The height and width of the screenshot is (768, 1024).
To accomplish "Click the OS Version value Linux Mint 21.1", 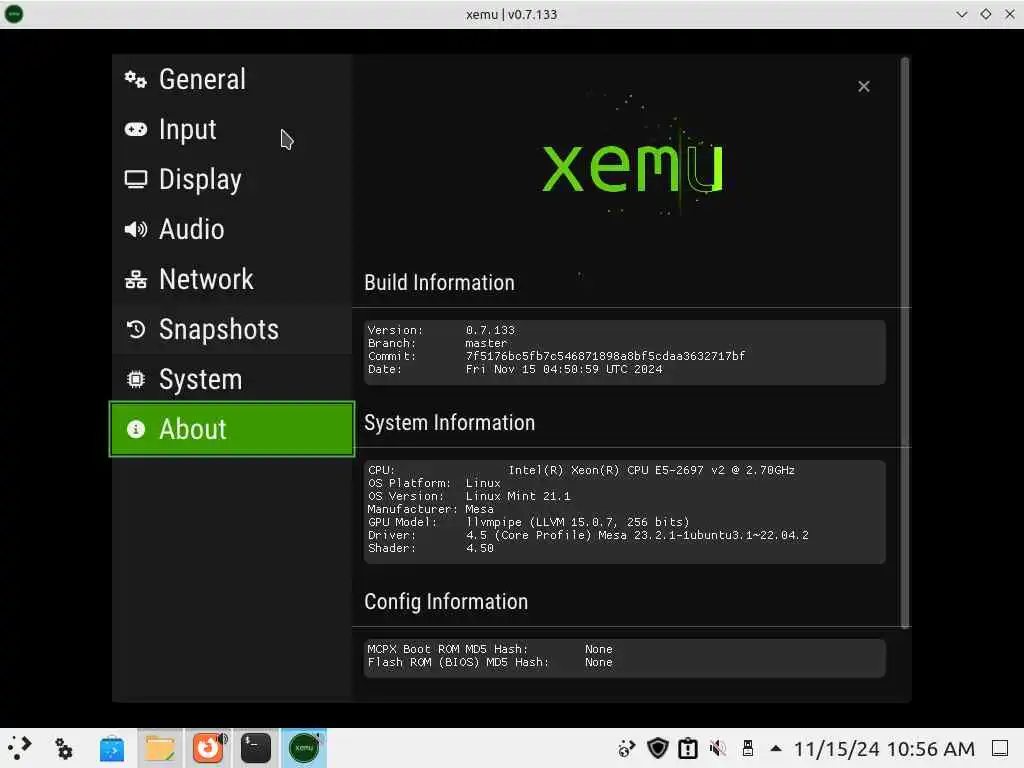I will coord(518,496).
